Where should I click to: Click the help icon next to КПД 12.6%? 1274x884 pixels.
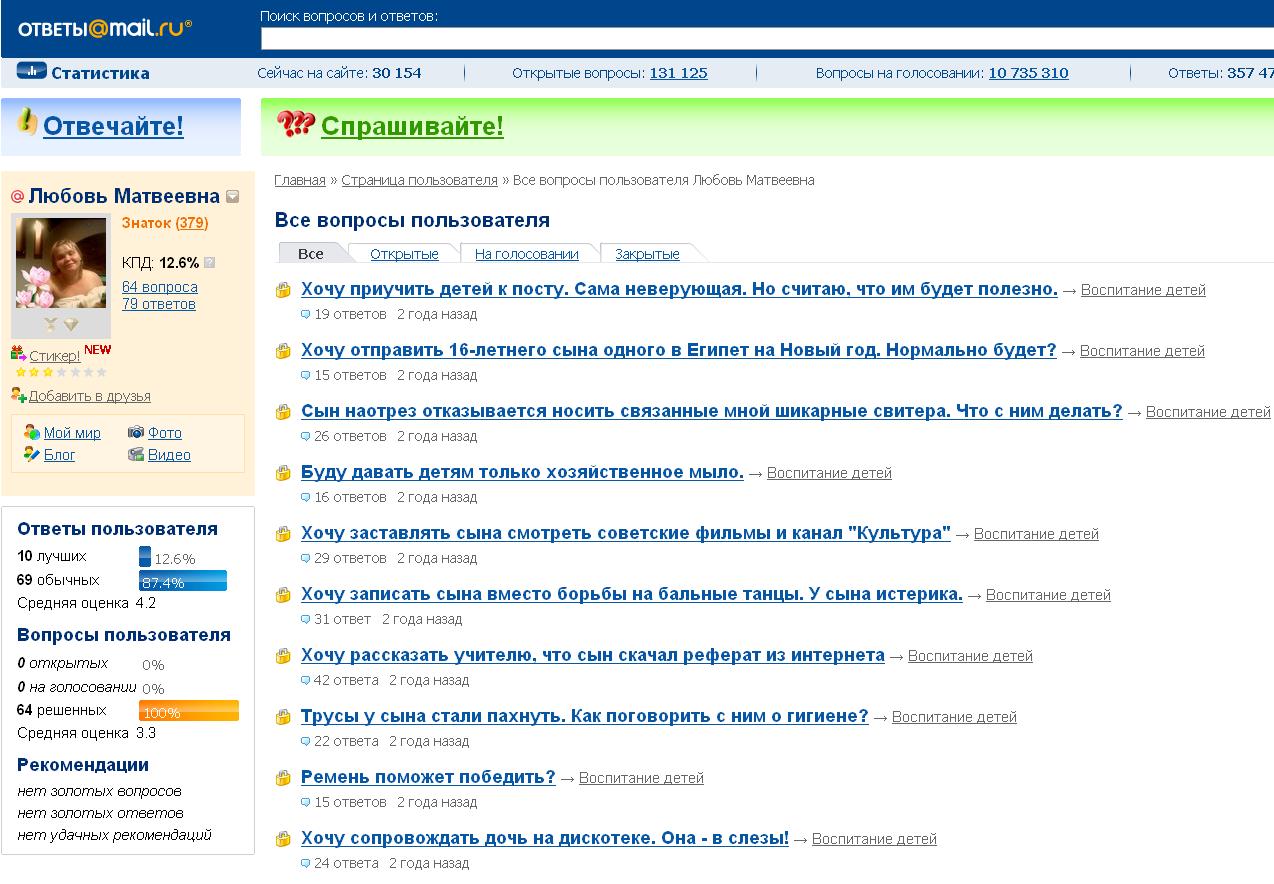[x=209, y=263]
